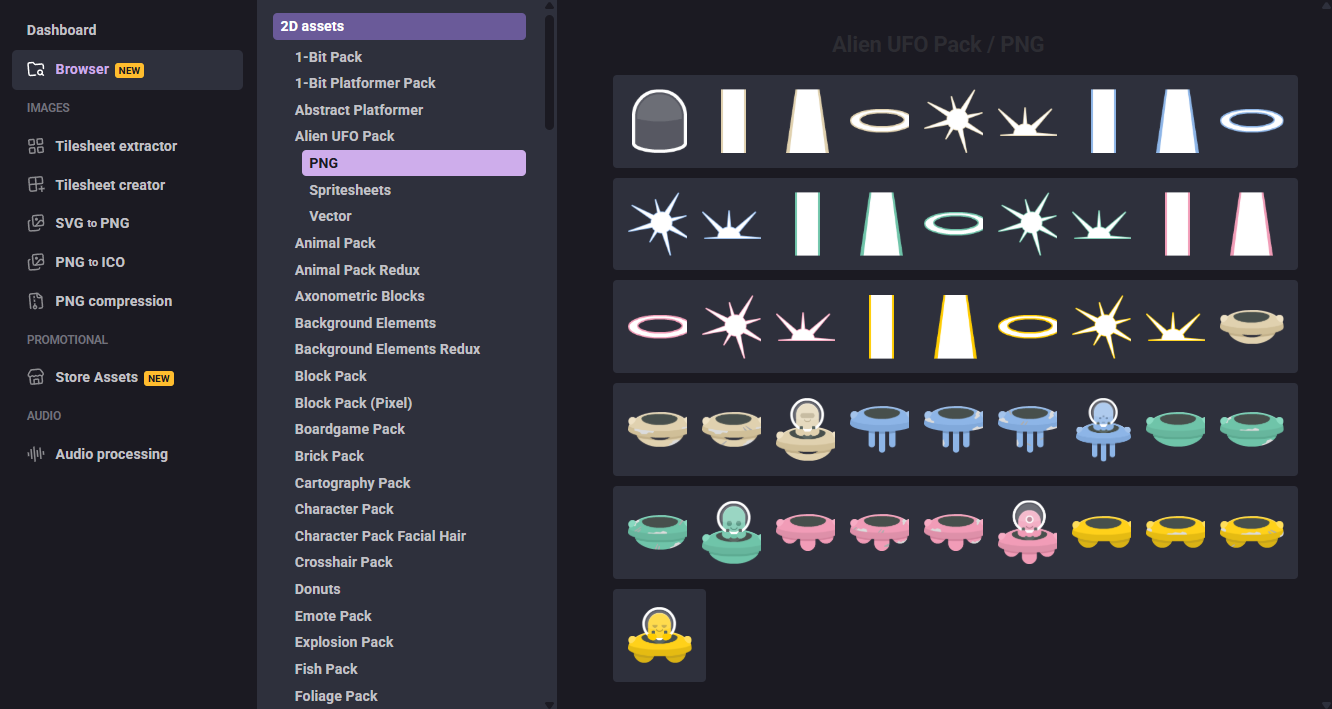This screenshot has height=709, width=1332.
Task: Click the Tilesheet extractor grid icon
Action: pyautogui.click(x=36, y=146)
